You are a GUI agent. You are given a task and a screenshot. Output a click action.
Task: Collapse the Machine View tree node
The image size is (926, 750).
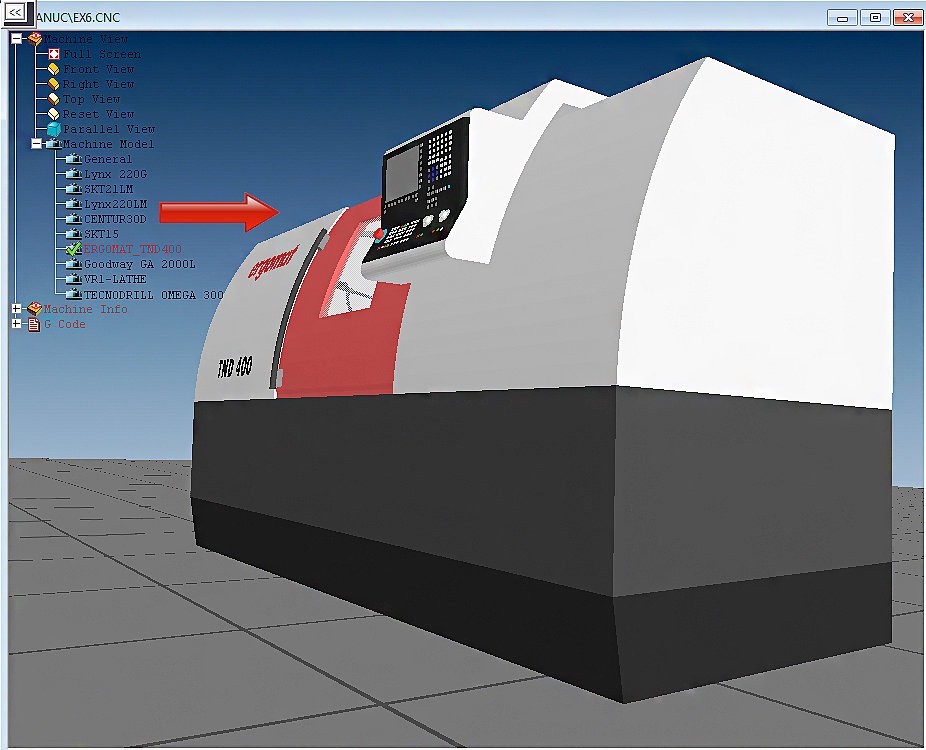(16, 39)
